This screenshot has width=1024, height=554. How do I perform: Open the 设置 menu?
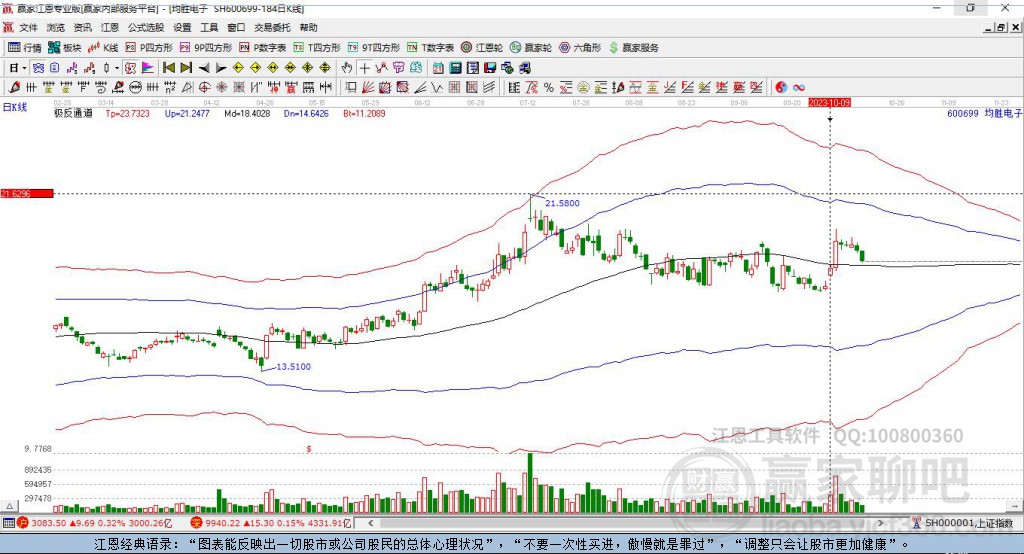(x=182, y=27)
